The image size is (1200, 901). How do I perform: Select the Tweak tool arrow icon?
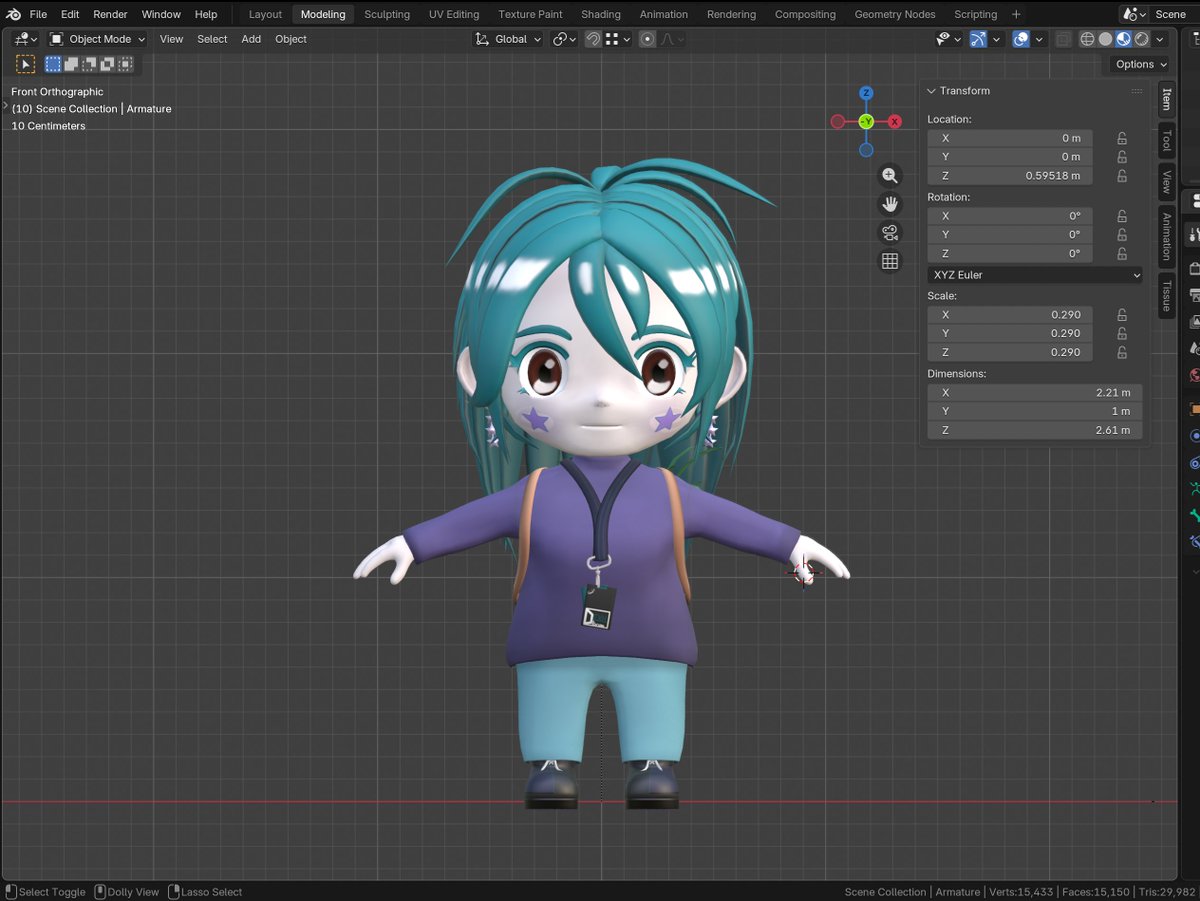point(26,64)
